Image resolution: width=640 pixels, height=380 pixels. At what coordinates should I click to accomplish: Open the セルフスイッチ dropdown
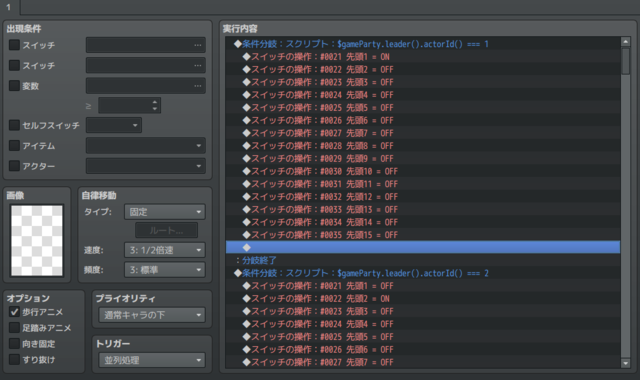coord(113,125)
